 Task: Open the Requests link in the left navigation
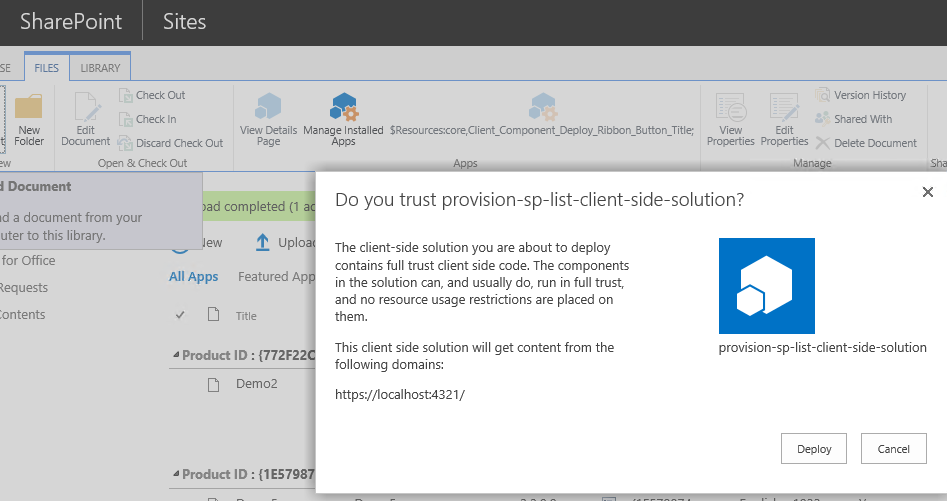click(x=24, y=288)
